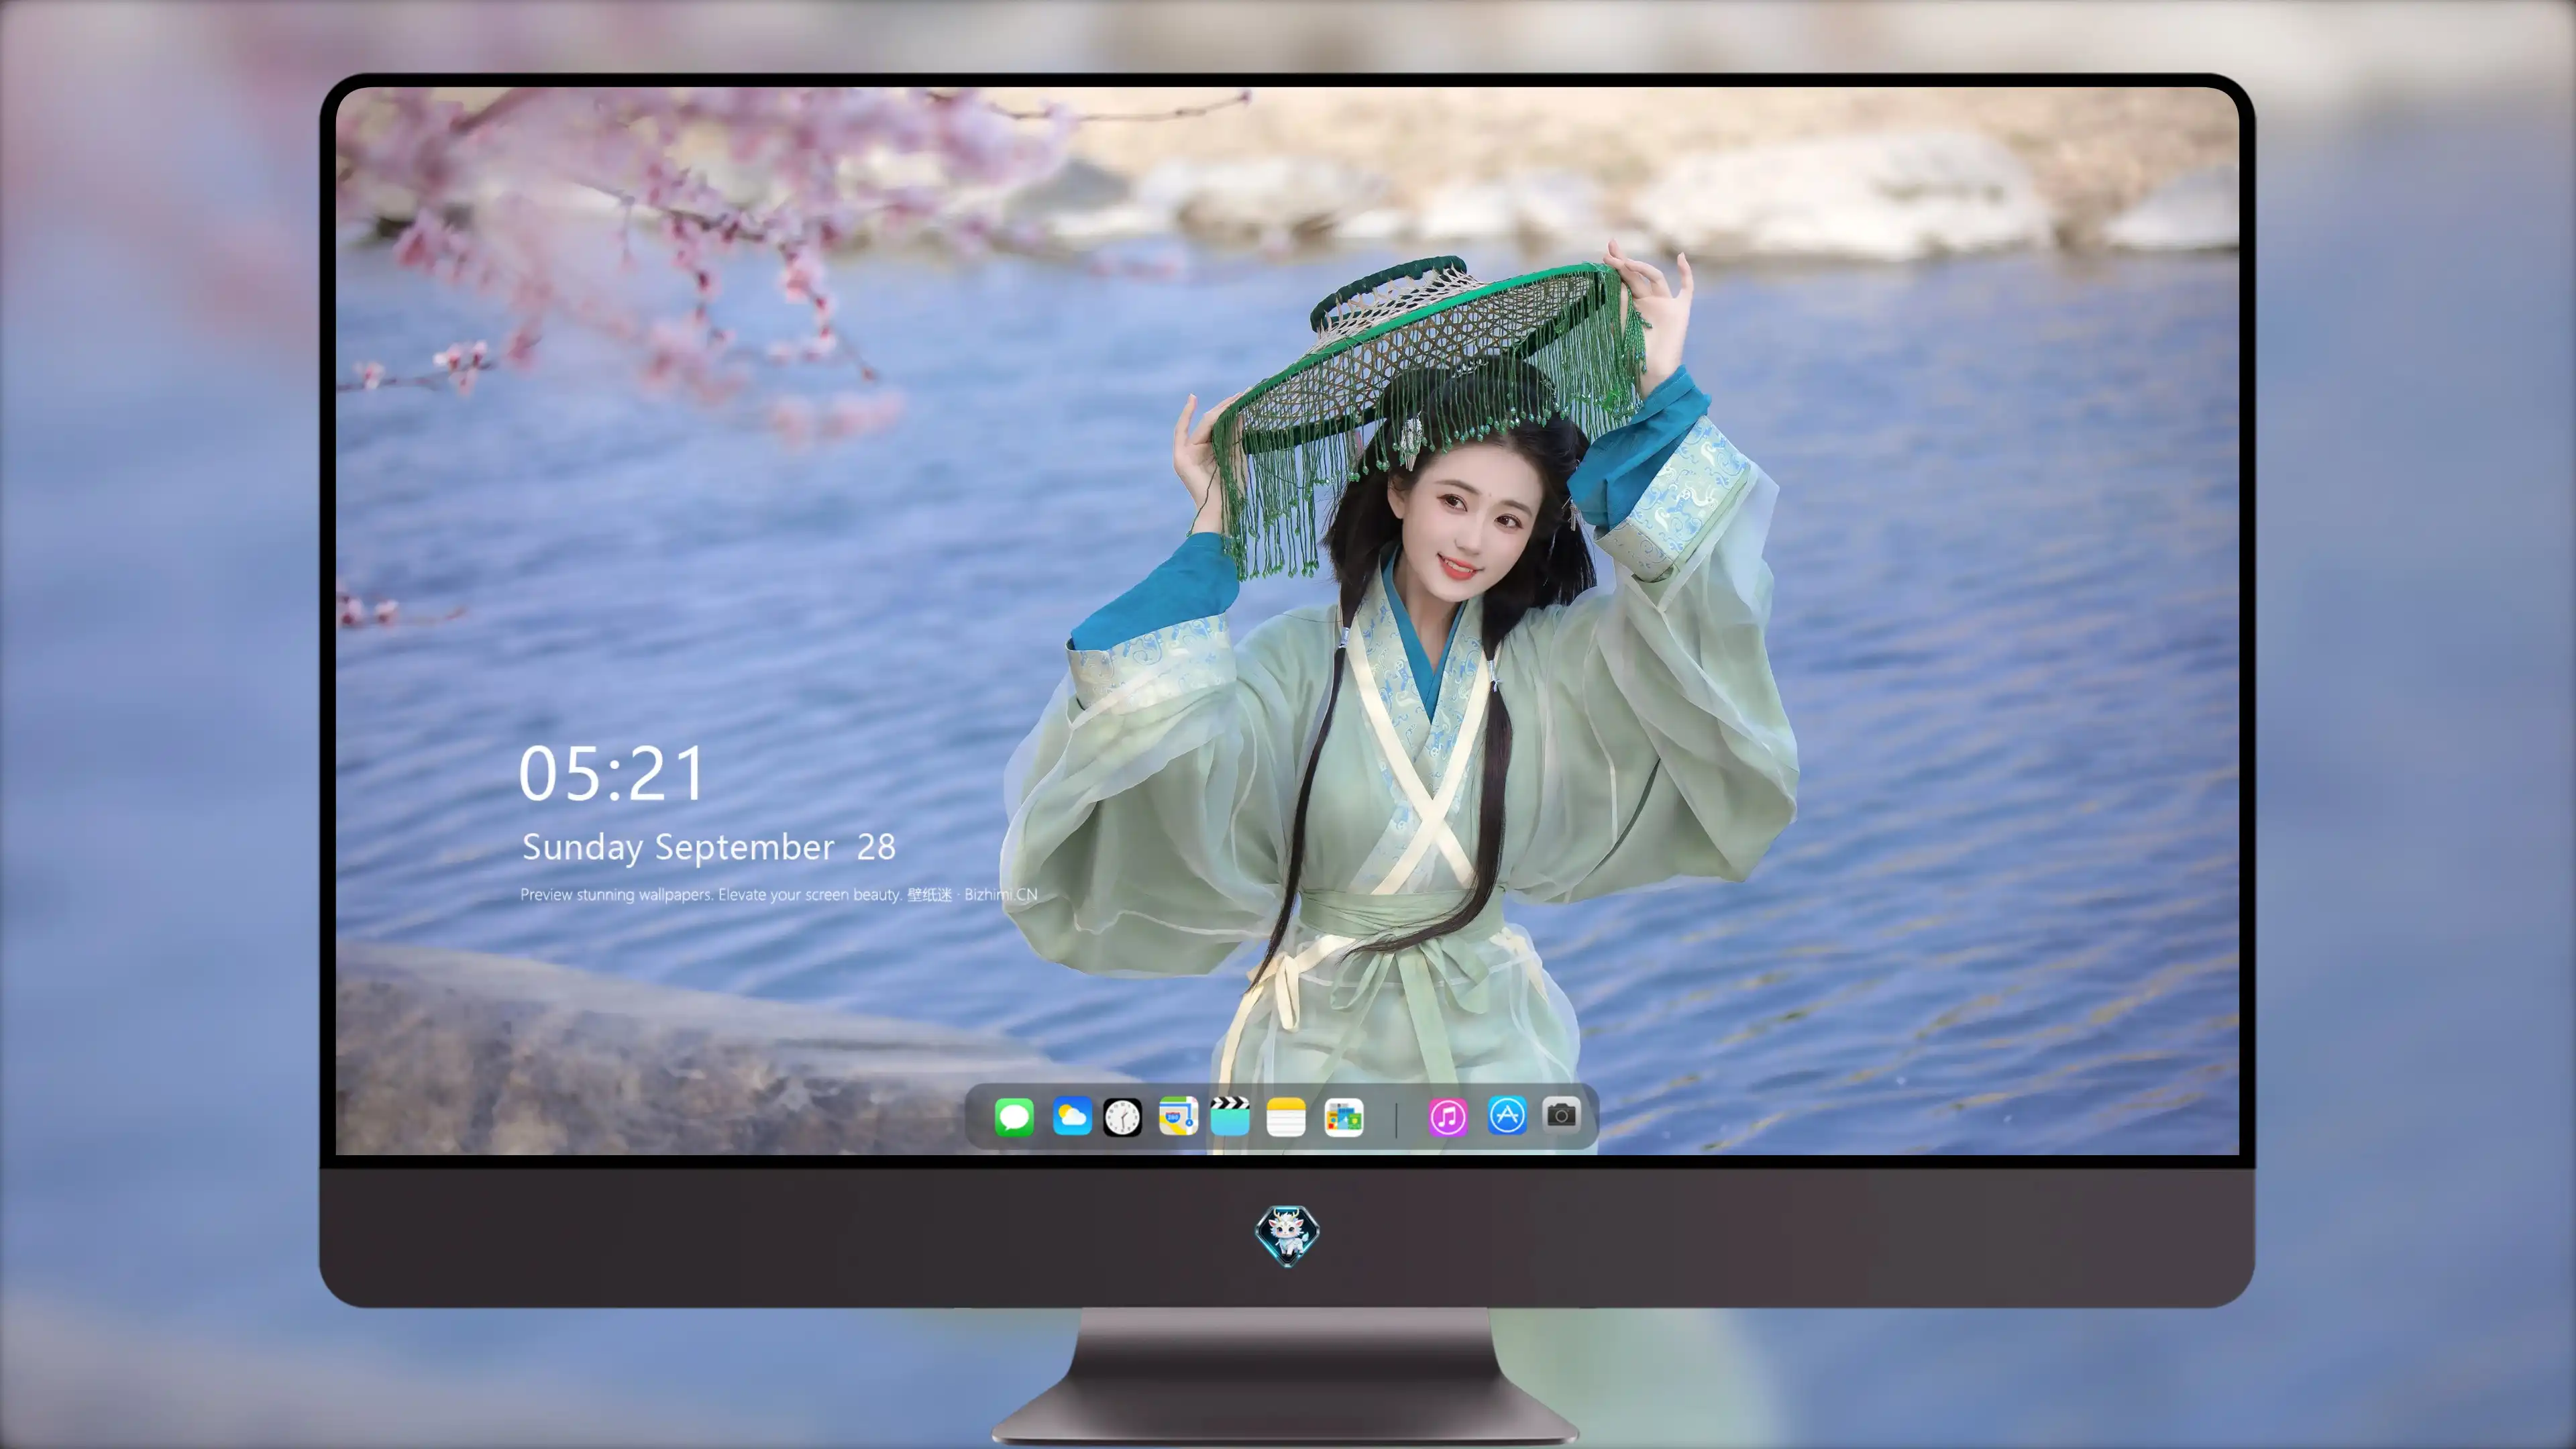Open the Weather app icon
Image resolution: width=2576 pixels, height=1449 pixels.
click(1071, 1117)
